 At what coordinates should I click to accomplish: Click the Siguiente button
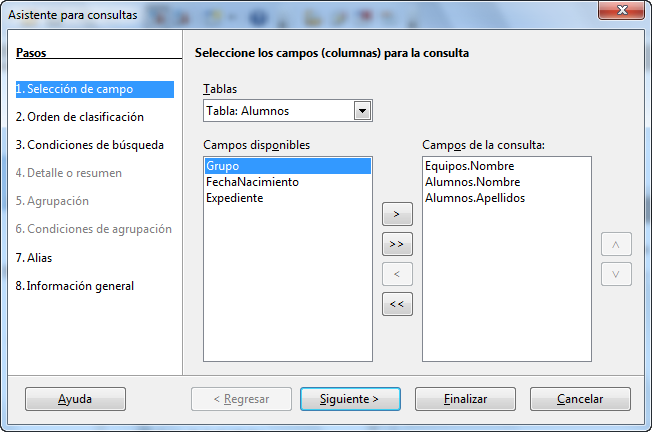tap(350, 399)
